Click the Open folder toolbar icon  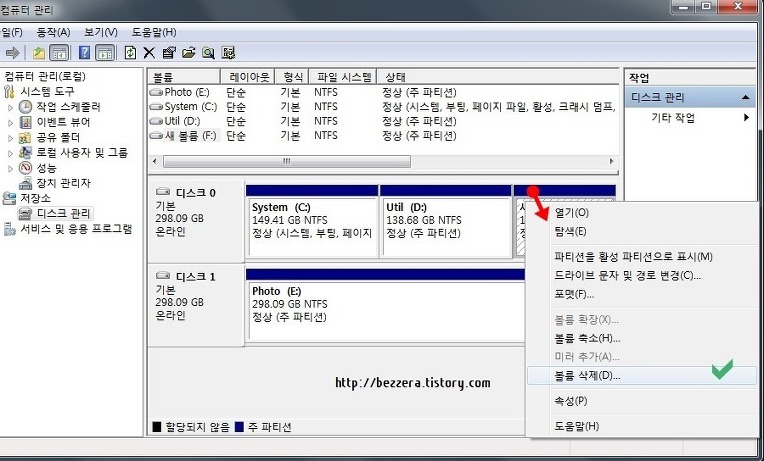(189, 53)
